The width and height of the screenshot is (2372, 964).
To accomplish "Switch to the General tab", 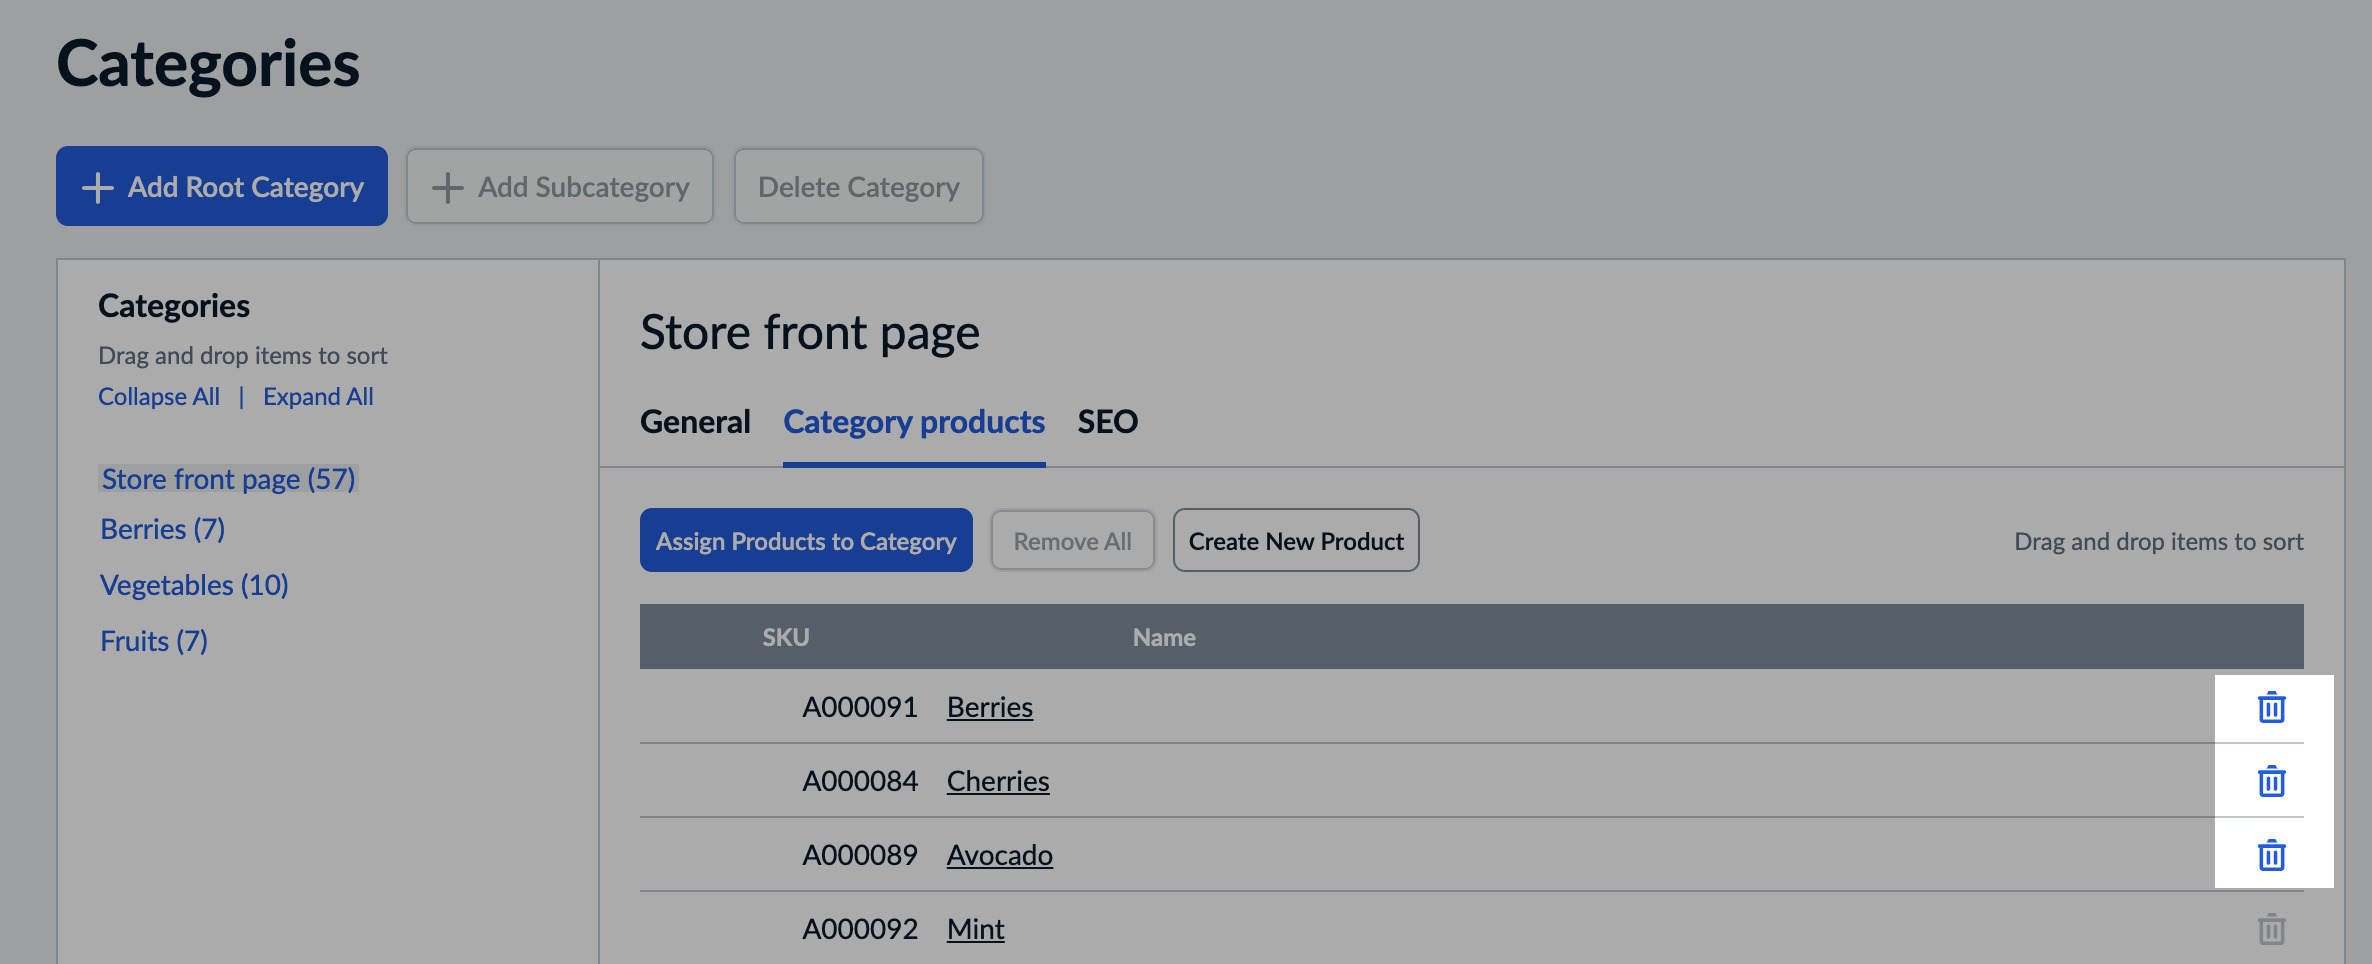I will point(695,421).
